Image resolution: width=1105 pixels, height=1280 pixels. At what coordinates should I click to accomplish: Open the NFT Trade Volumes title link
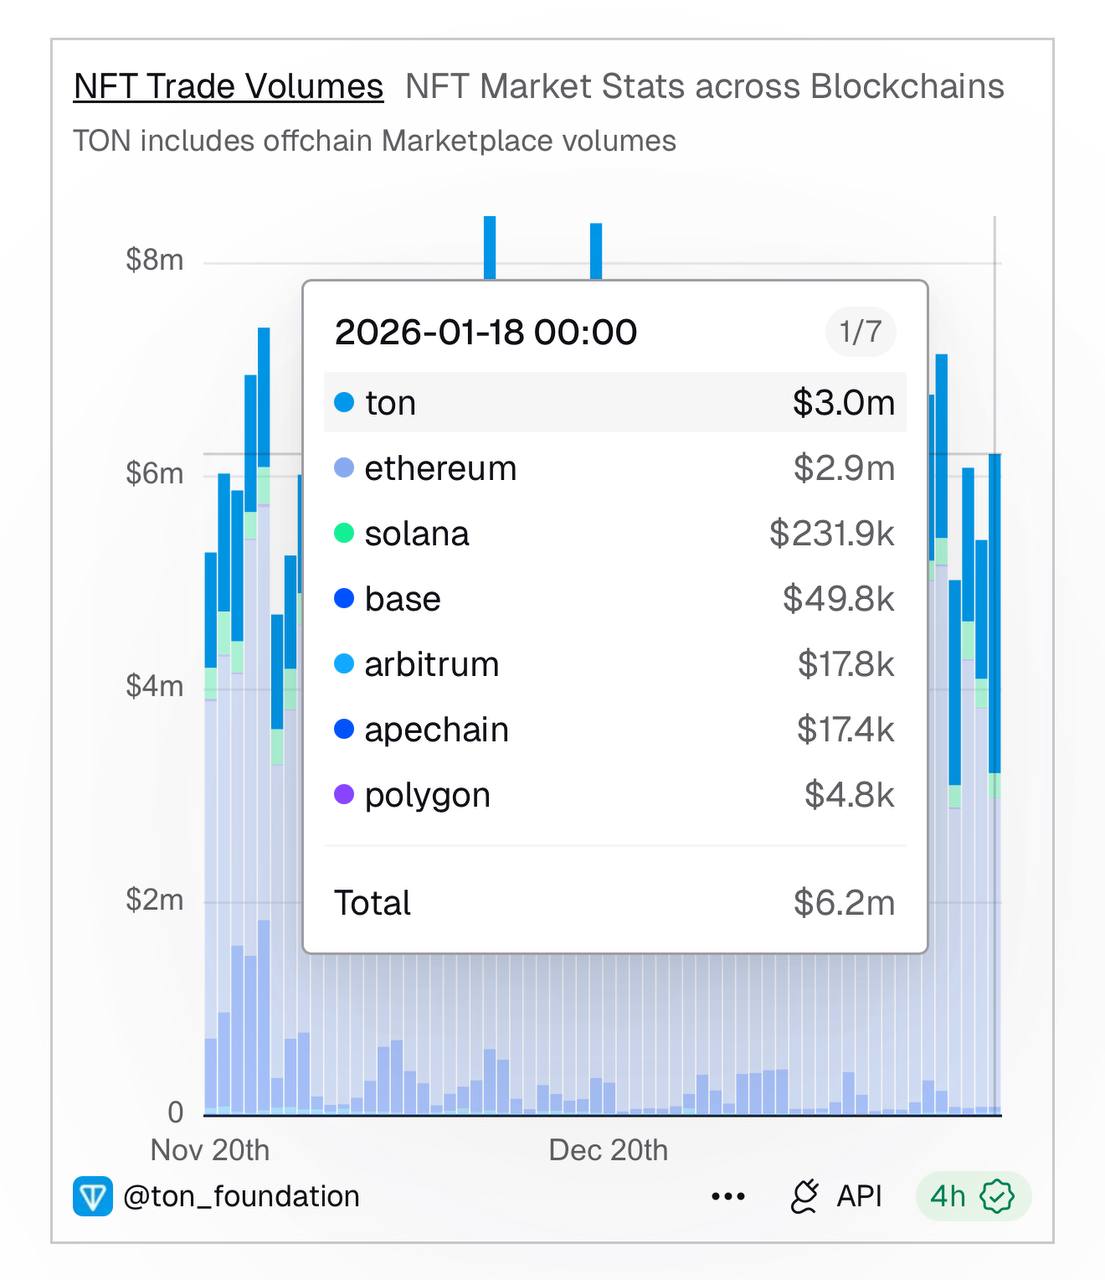(x=228, y=87)
